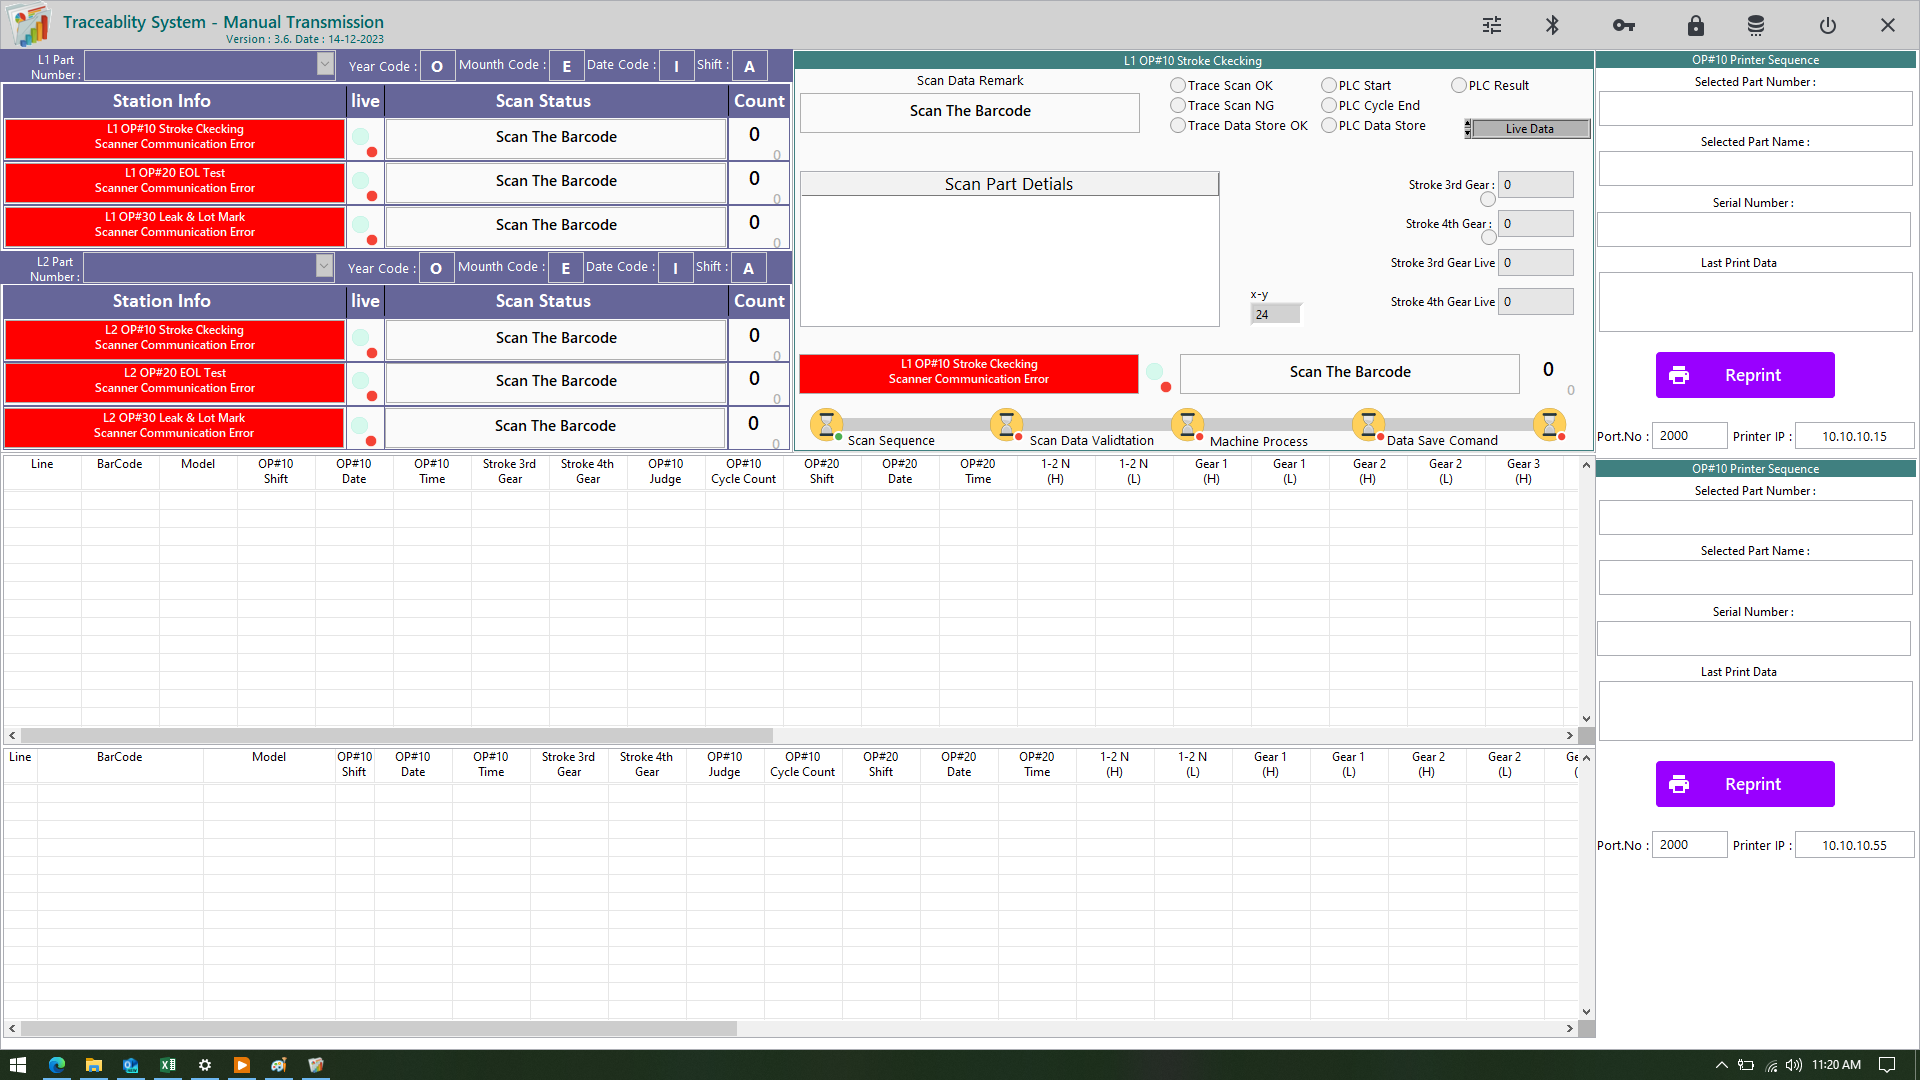Image resolution: width=1920 pixels, height=1080 pixels.
Task: Click the upper Reprint button
Action: tap(1745, 376)
